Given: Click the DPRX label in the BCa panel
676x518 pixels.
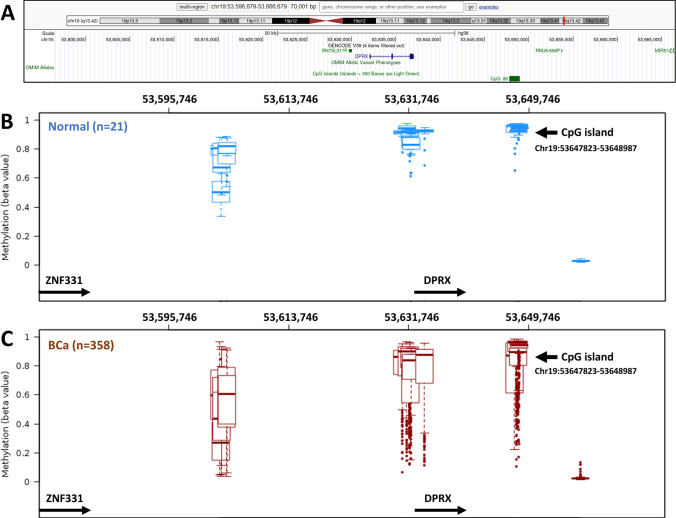Looking at the screenshot, I should 438,498.
